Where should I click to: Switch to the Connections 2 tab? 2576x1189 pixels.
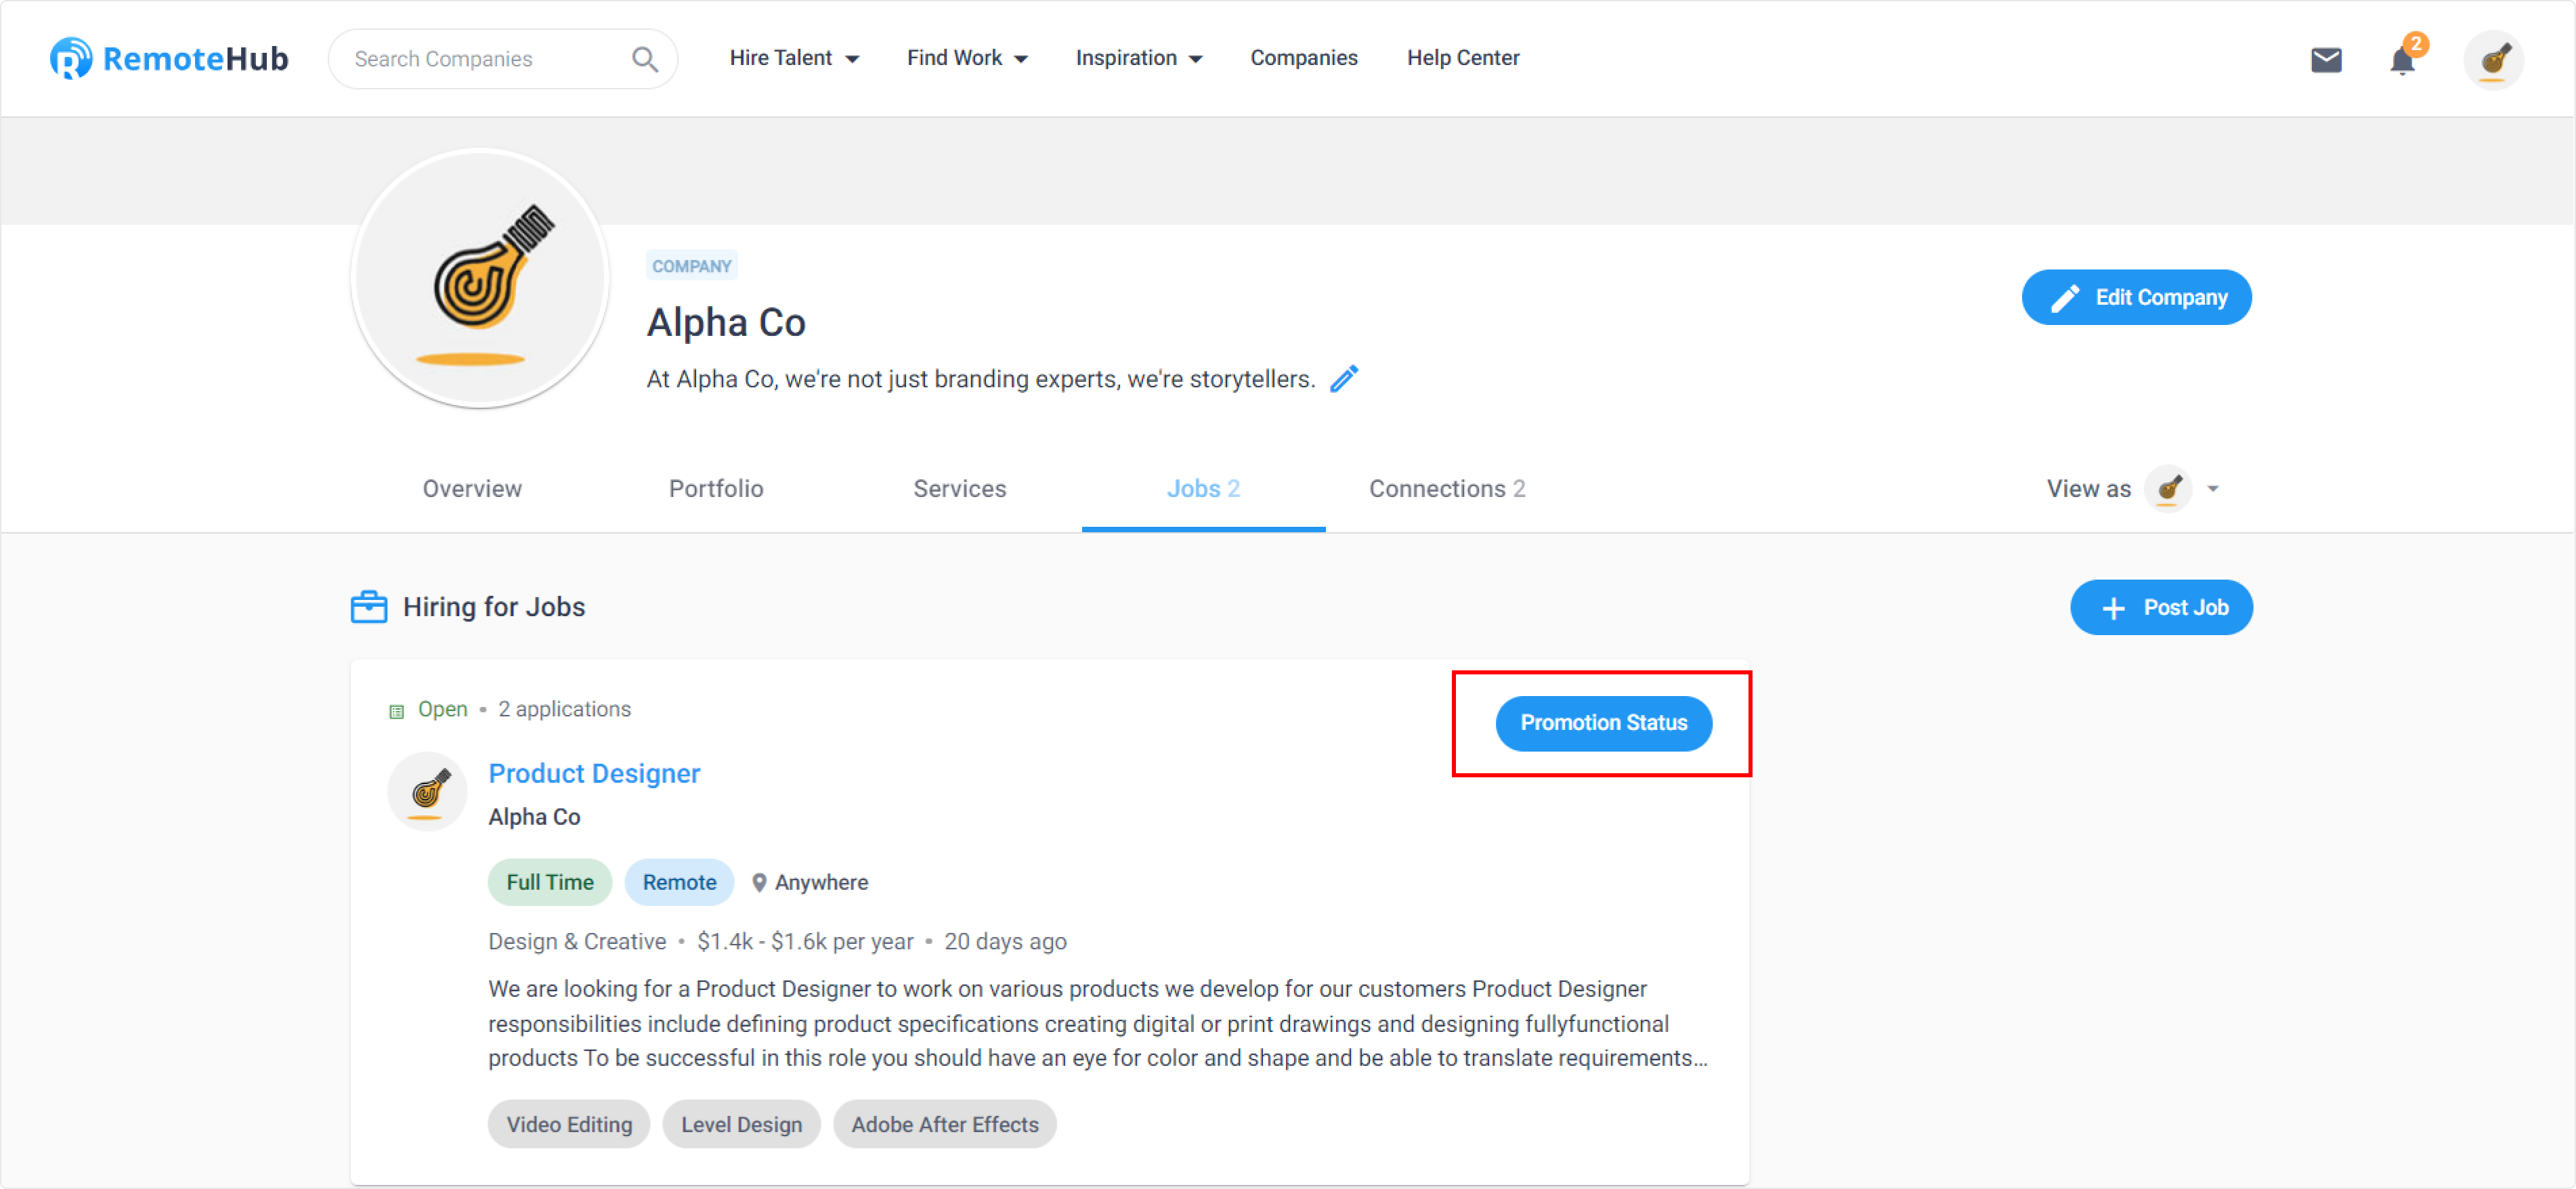pyautogui.click(x=1447, y=489)
